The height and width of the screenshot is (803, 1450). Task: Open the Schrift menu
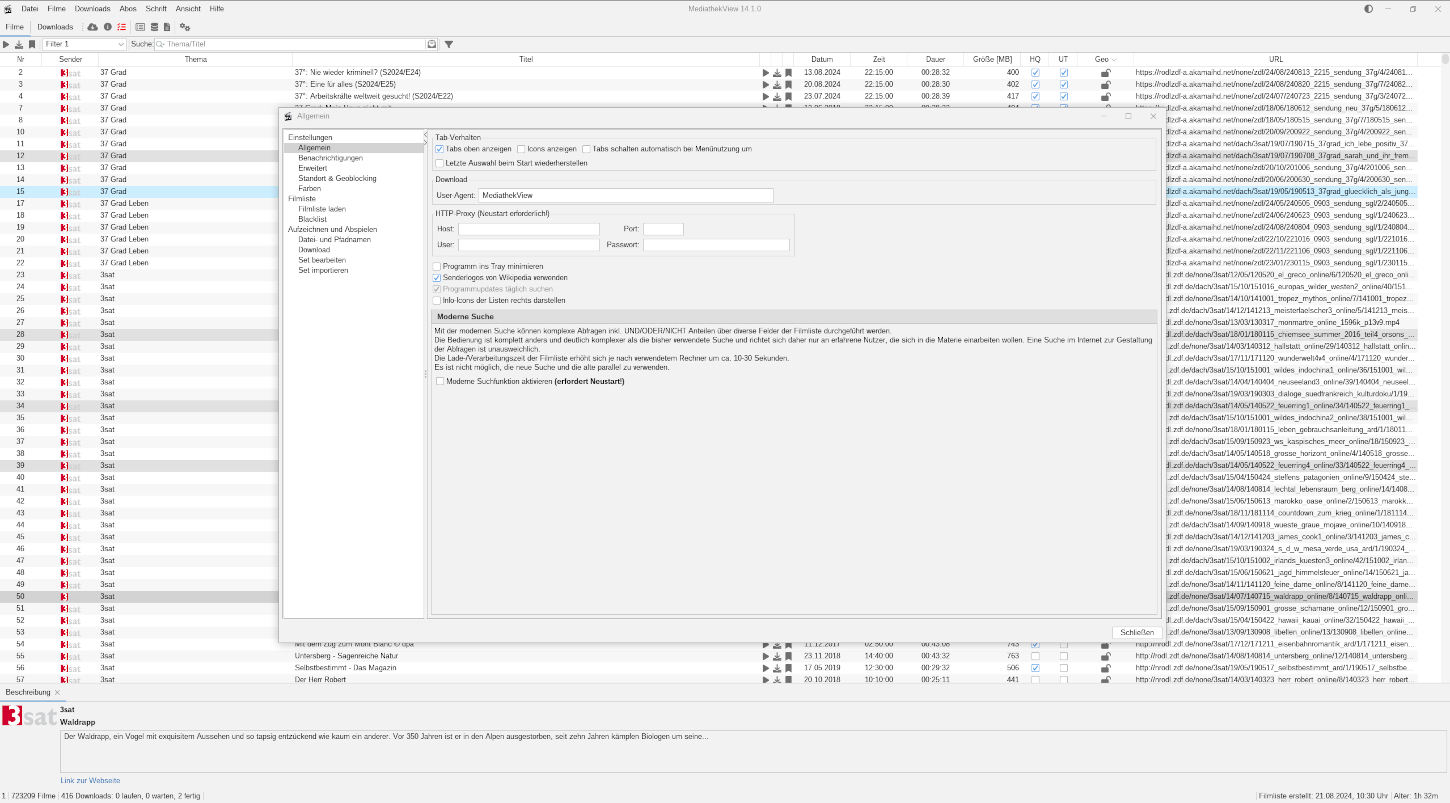click(x=156, y=8)
